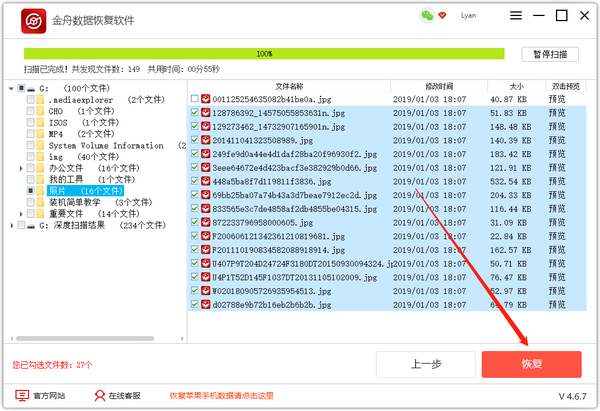Screen dimensions: 600x411
Task: Uncheck the file 128786392_14575055853631n.jpg
Action: (x=195, y=113)
